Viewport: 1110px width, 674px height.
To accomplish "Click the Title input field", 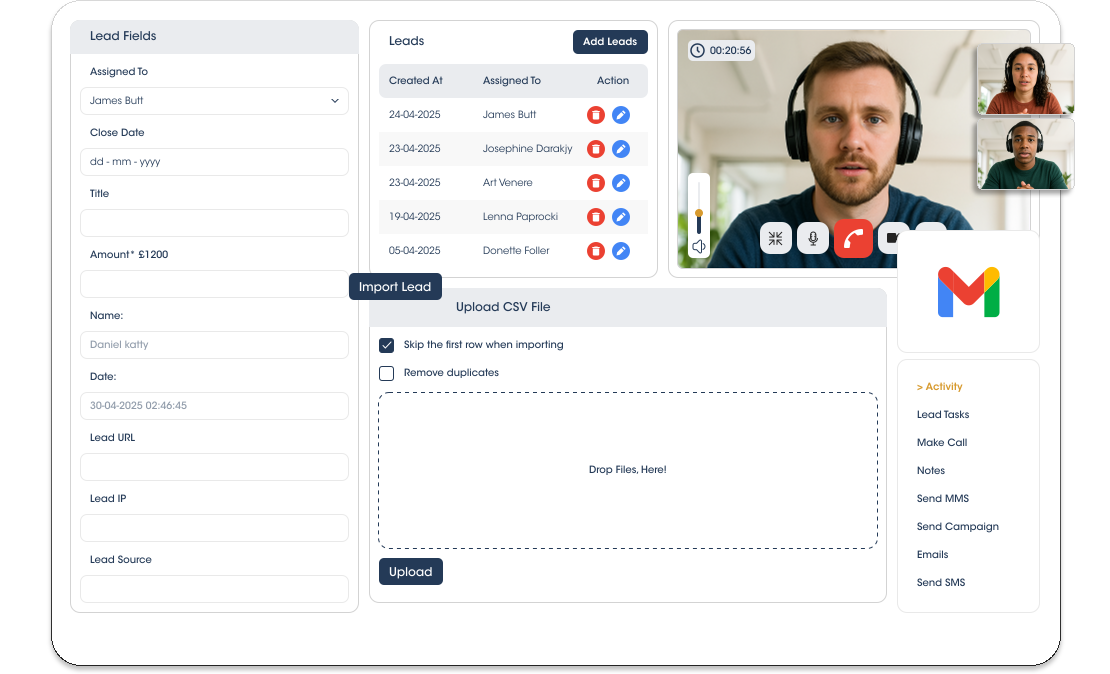I will click(214, 223).
